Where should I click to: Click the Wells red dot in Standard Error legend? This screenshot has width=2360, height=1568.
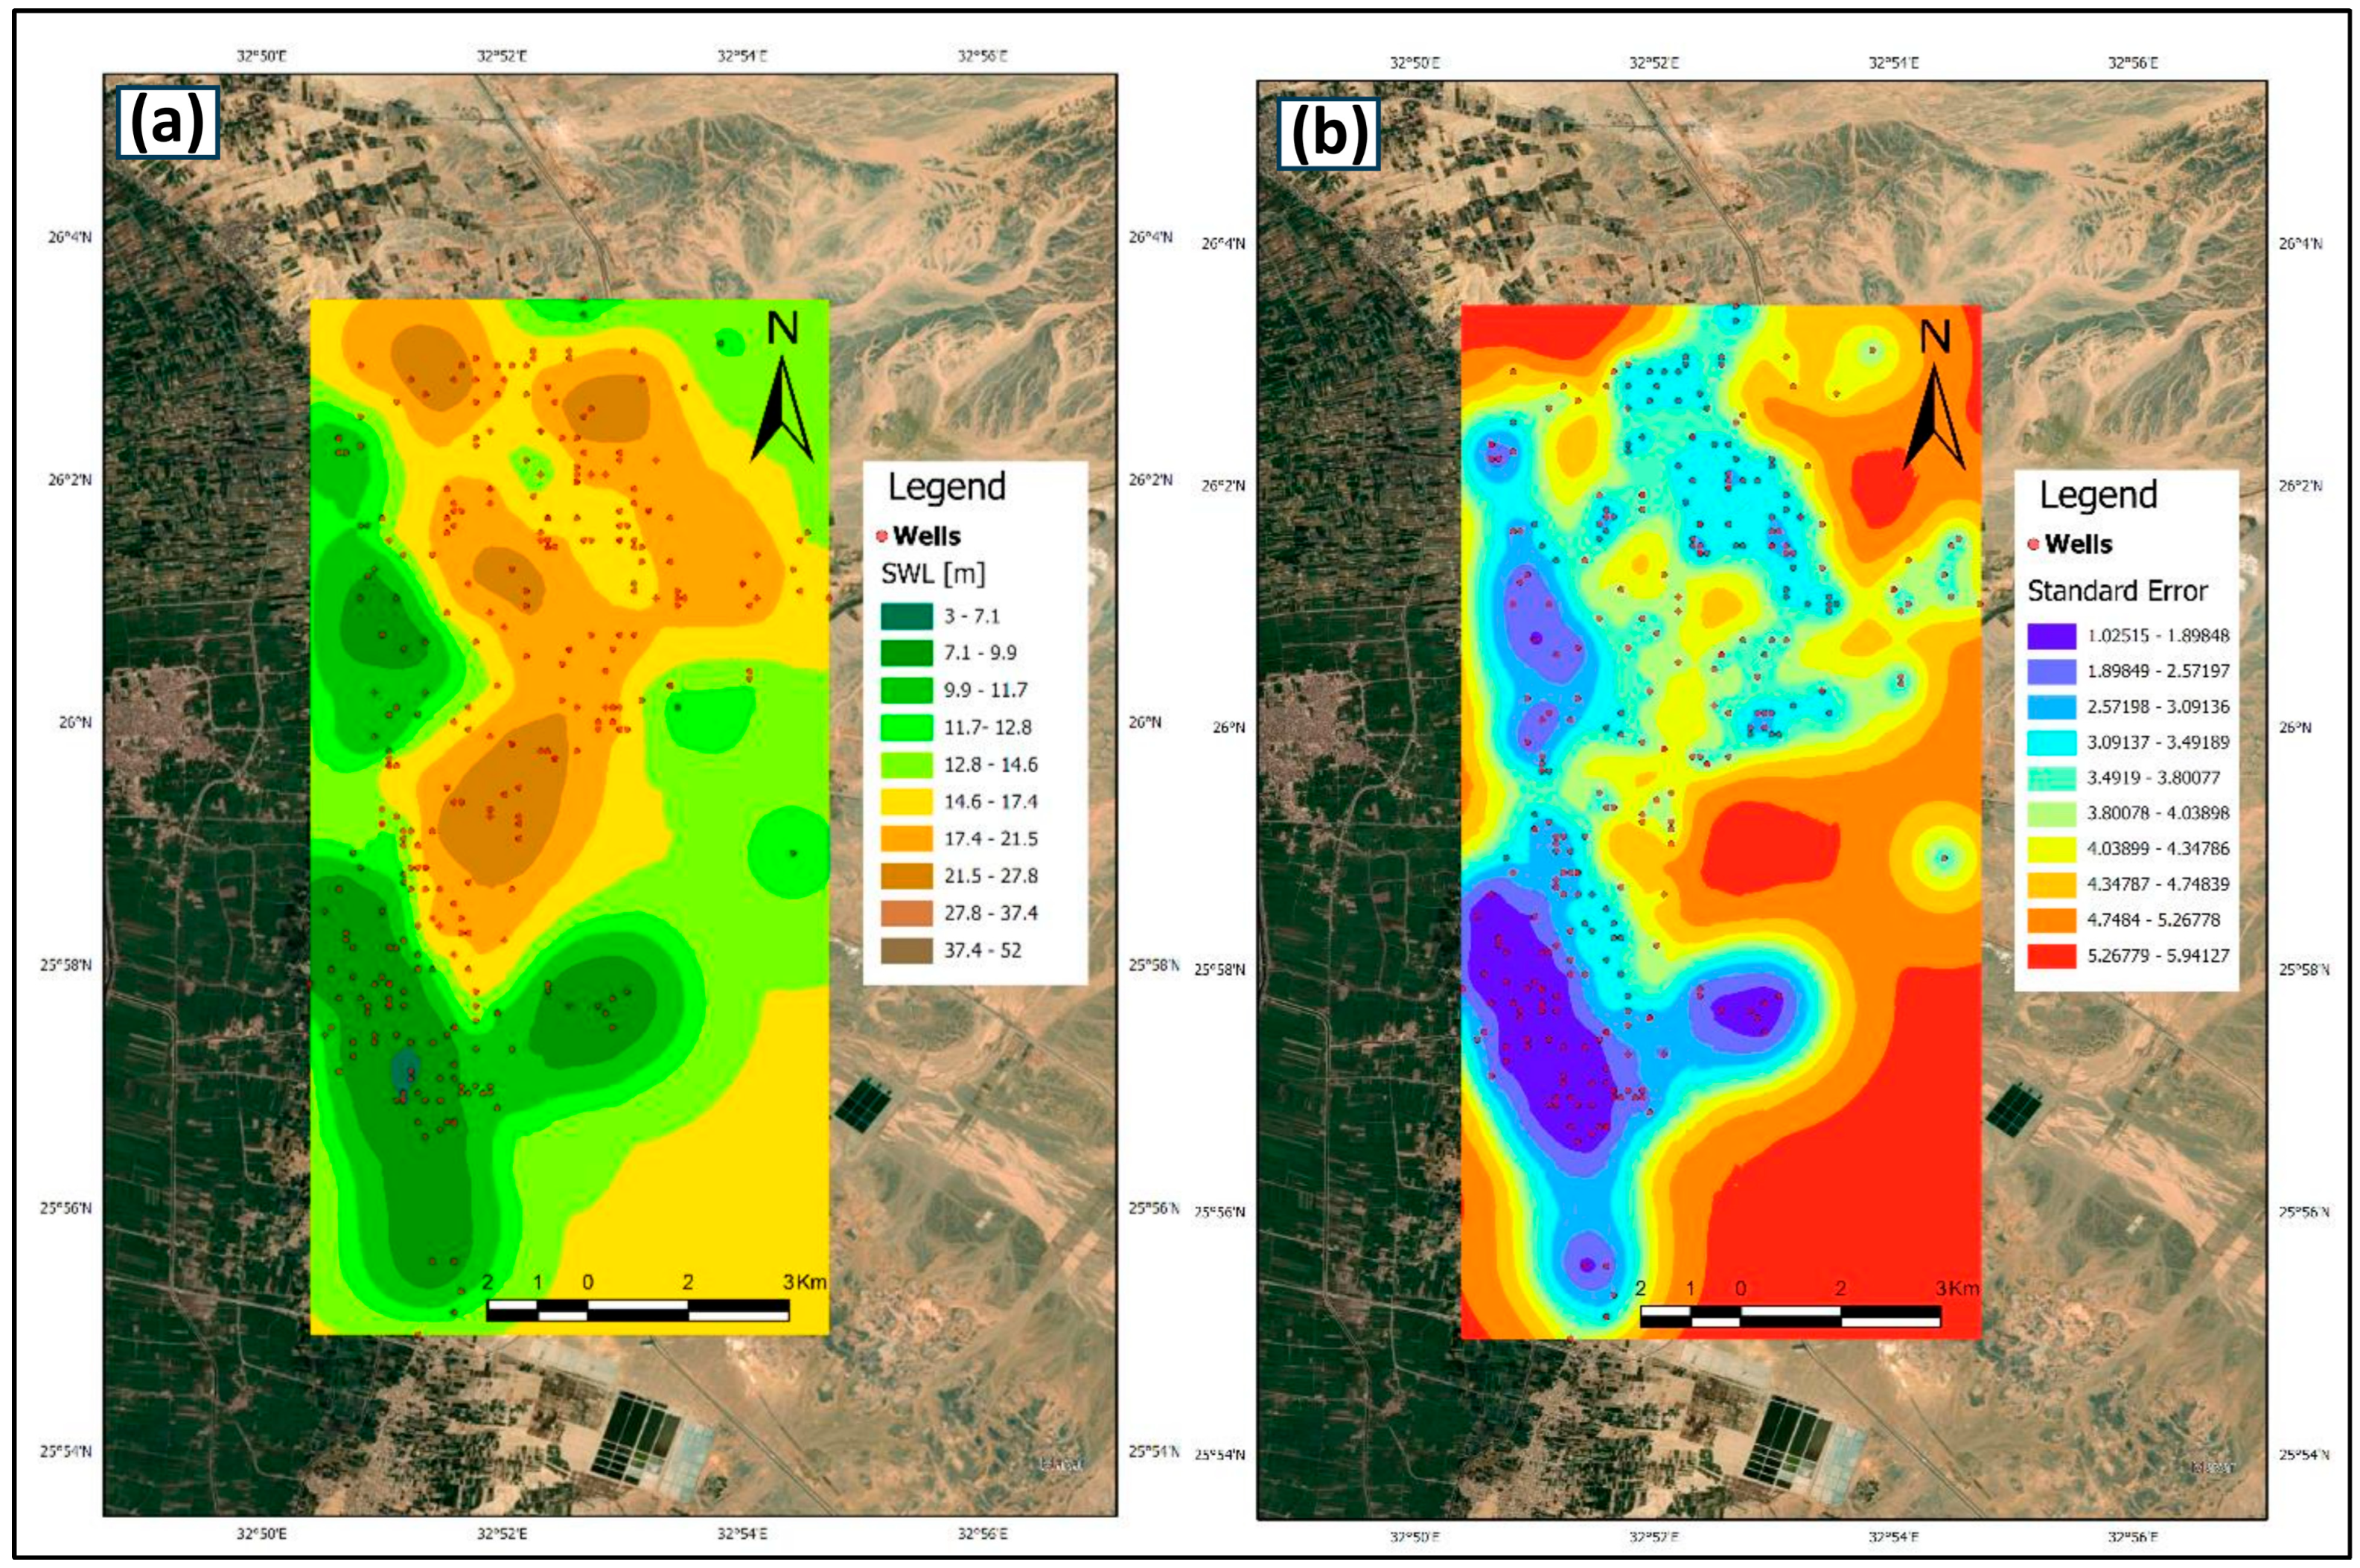click(2033, 544)
